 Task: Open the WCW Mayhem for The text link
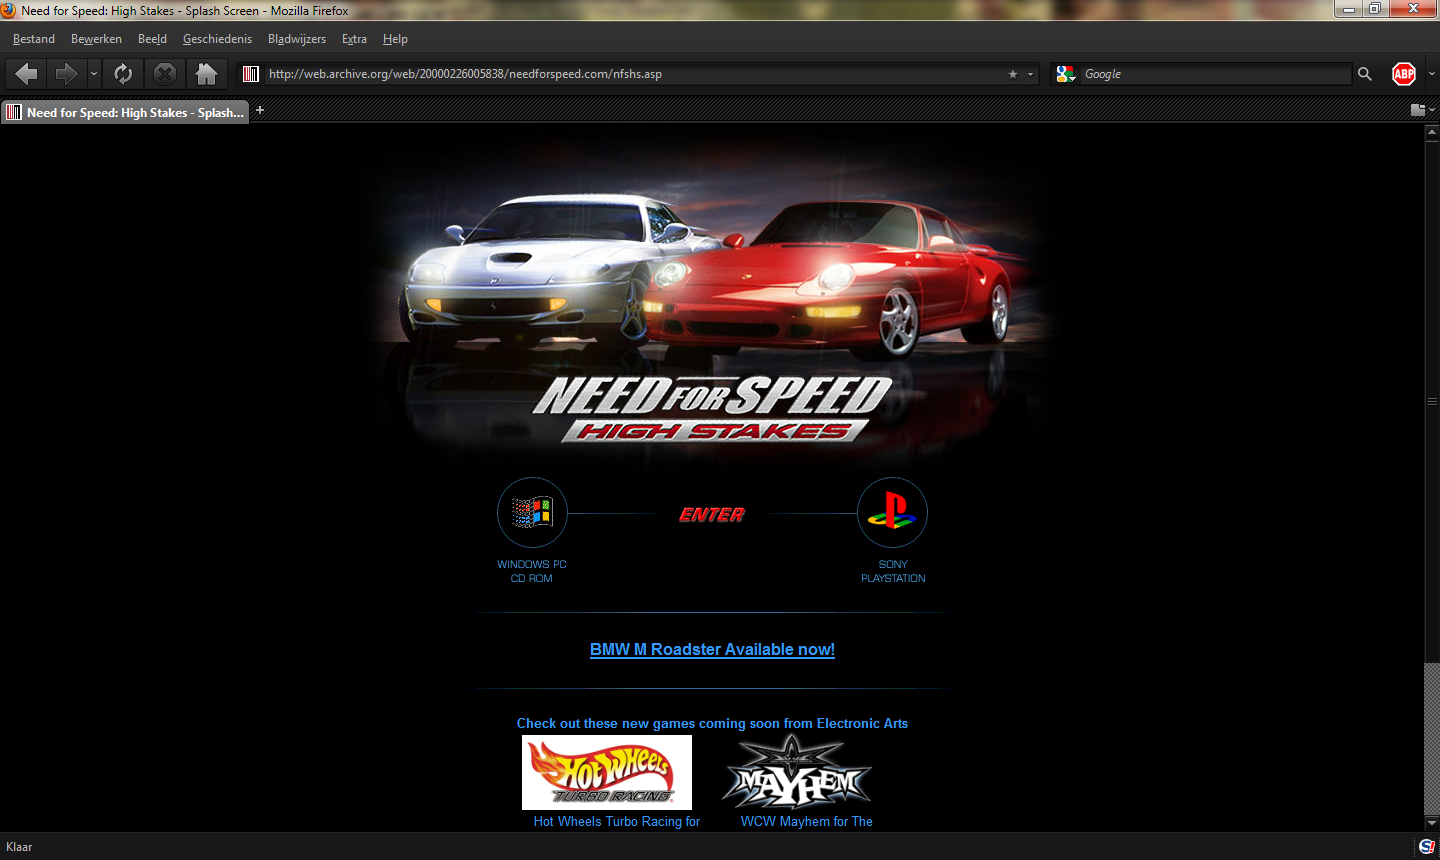tap(807, 822)
